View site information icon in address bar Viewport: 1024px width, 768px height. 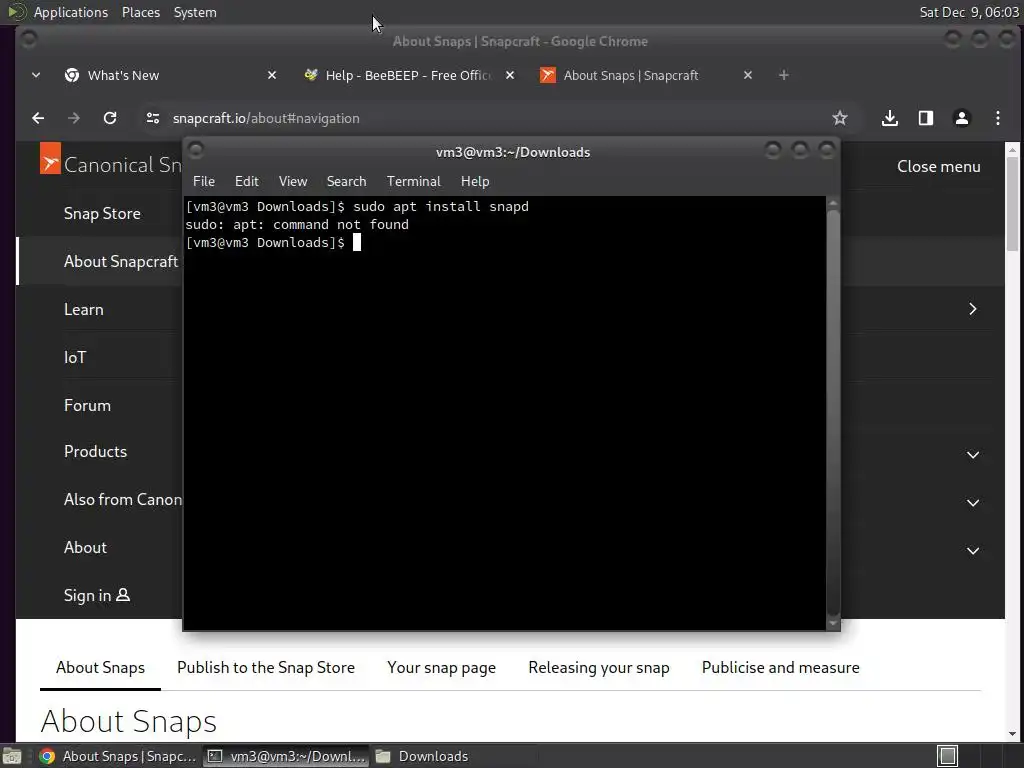(153, 118)
